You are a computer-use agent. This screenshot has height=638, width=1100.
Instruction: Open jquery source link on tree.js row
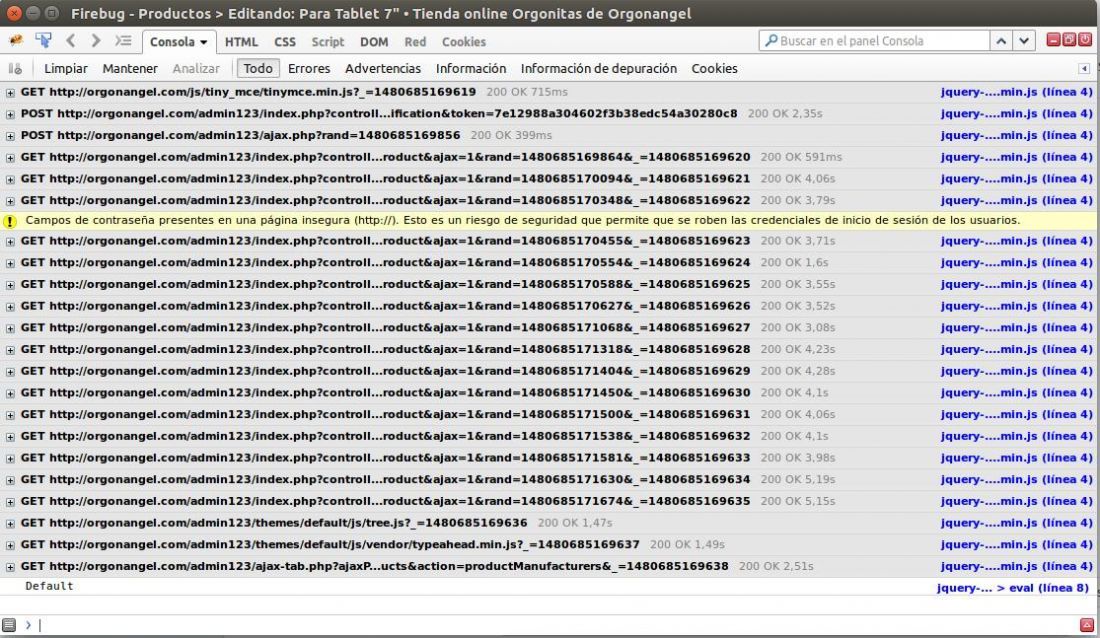click(x=1017, y=523)
